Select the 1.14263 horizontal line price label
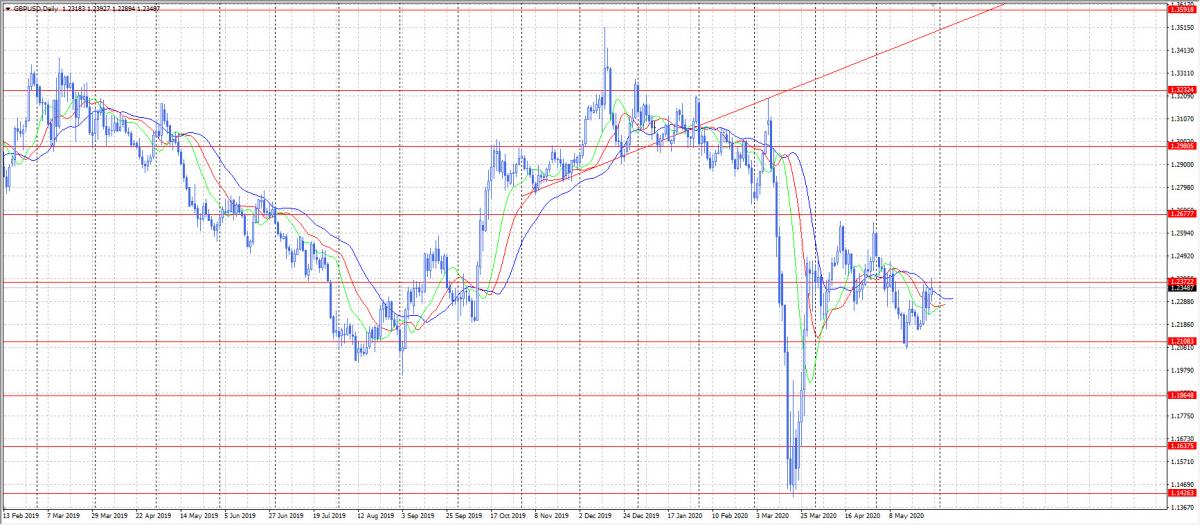1200x525 pixels. (1183, 493)
